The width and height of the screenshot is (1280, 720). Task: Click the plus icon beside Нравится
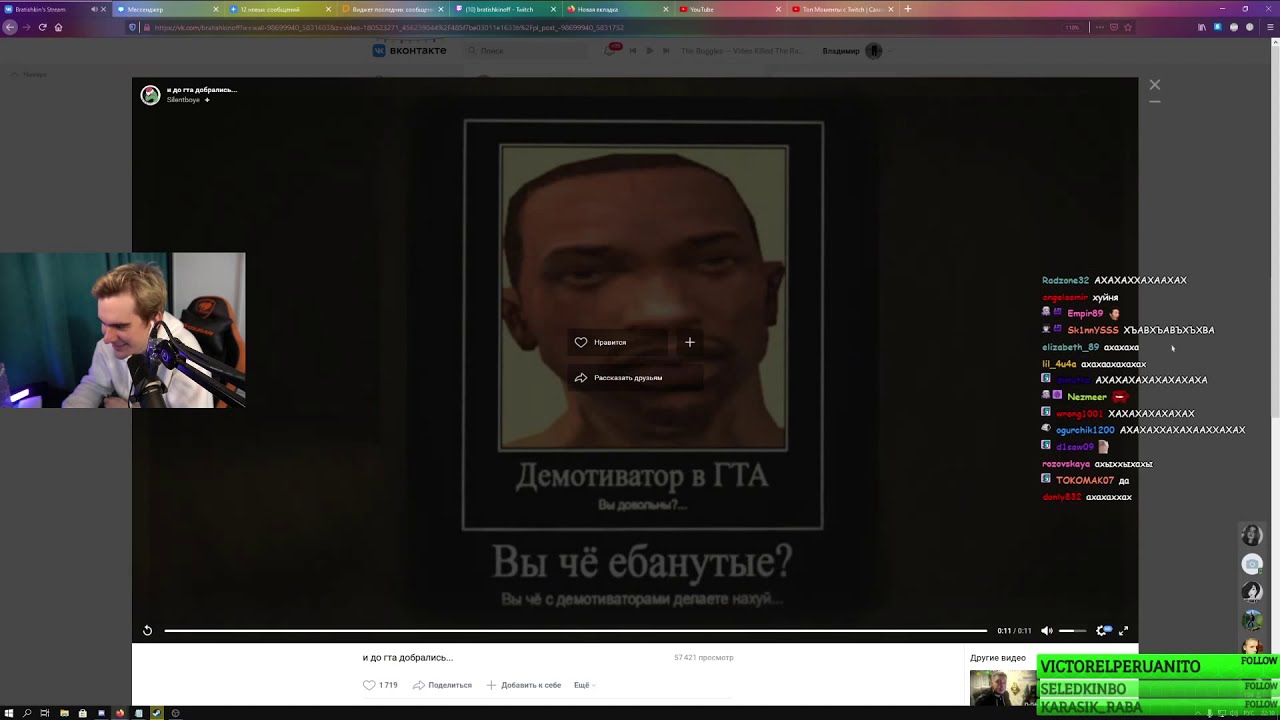pos(689,342)
